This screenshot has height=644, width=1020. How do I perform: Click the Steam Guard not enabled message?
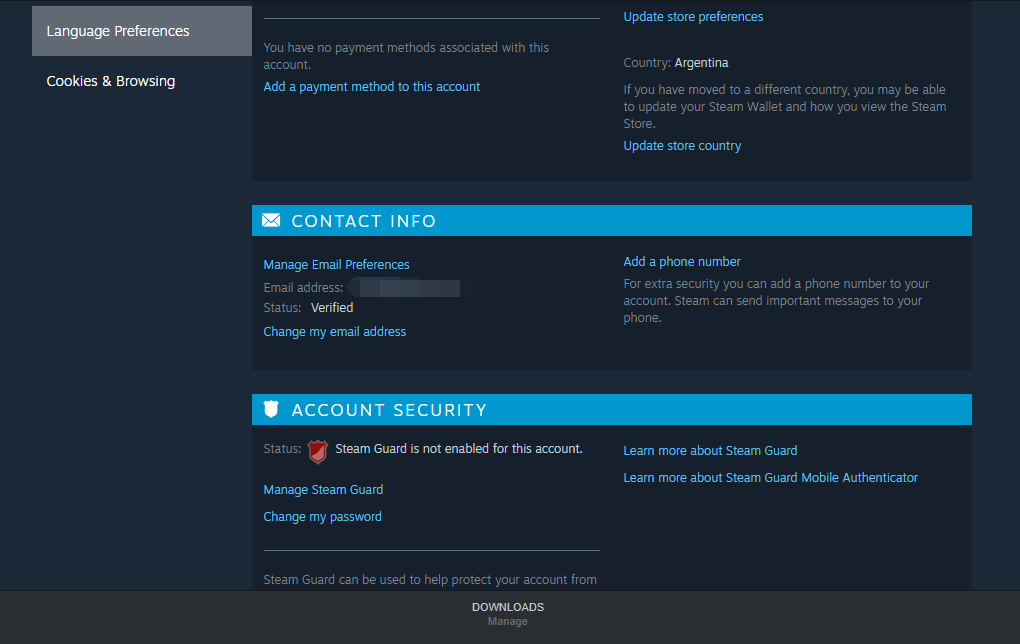coord(459,449)
